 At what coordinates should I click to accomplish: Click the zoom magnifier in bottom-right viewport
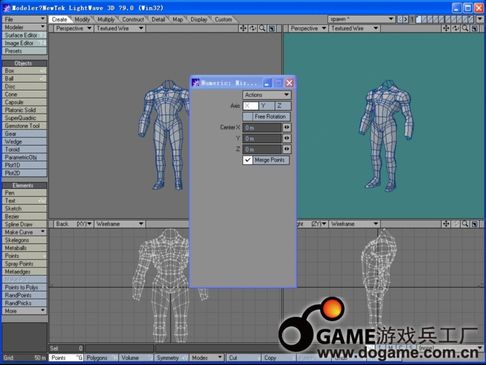pyautogui.click(x=465, y=224)
